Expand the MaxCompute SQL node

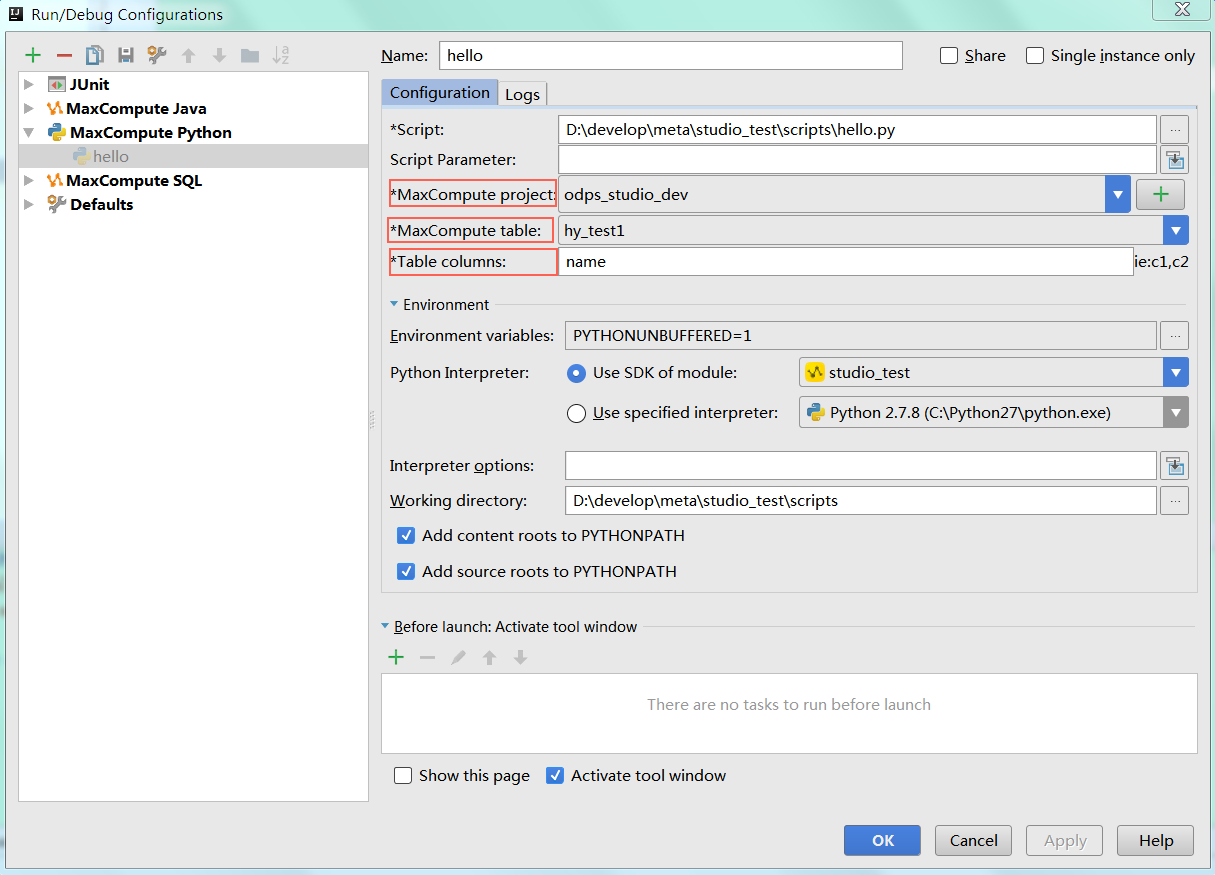click(30, 181)
